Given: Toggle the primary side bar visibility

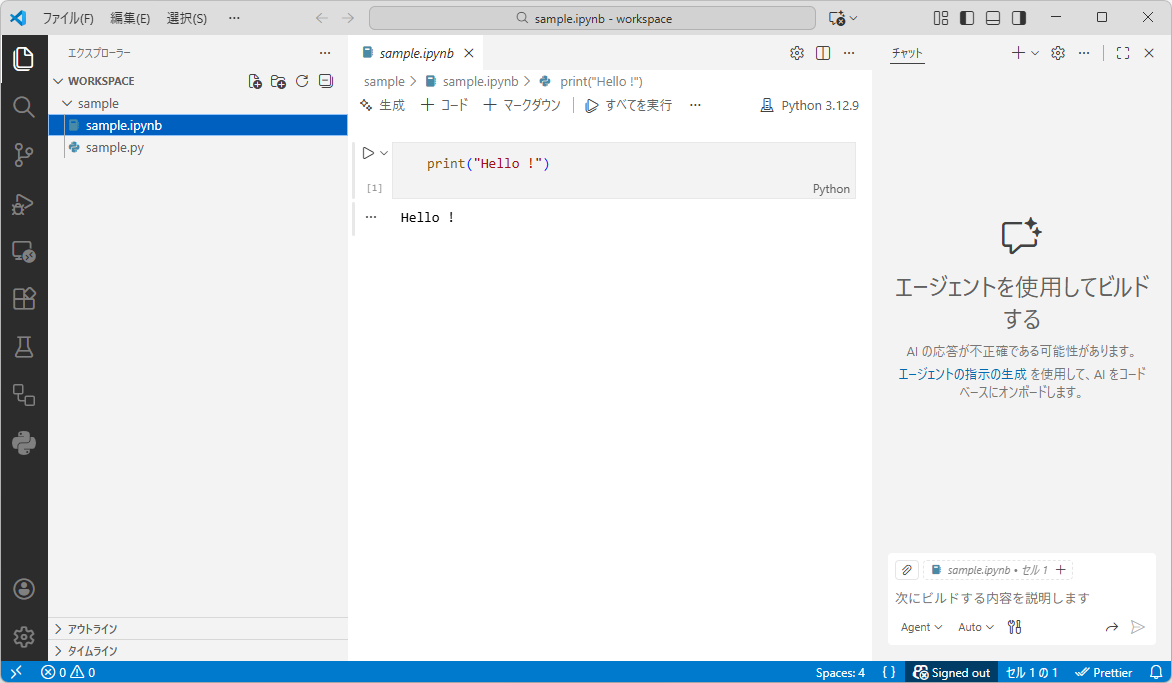Looking at the screenshot, I should [967, 18].
